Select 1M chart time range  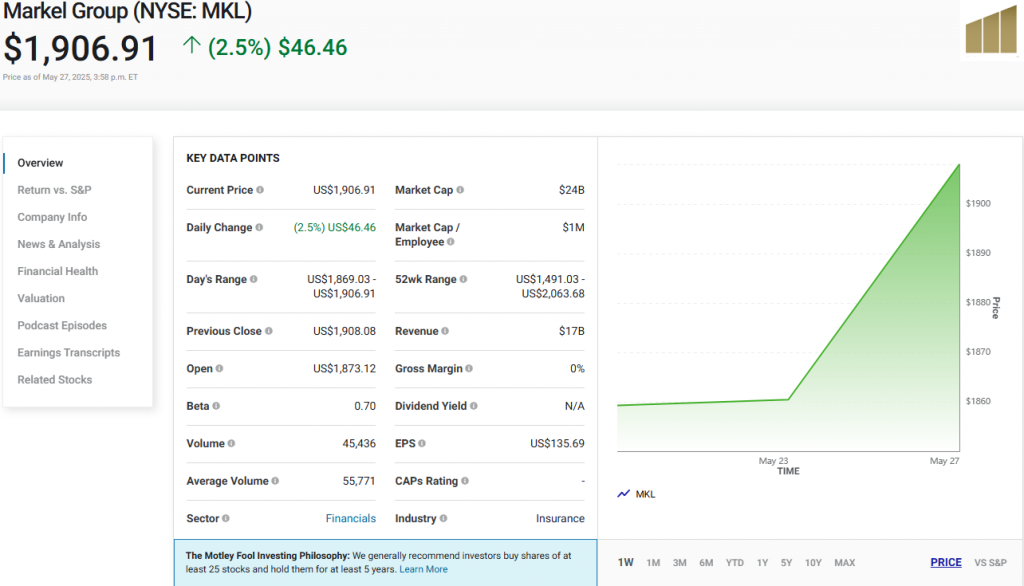[x=653, y=562]
